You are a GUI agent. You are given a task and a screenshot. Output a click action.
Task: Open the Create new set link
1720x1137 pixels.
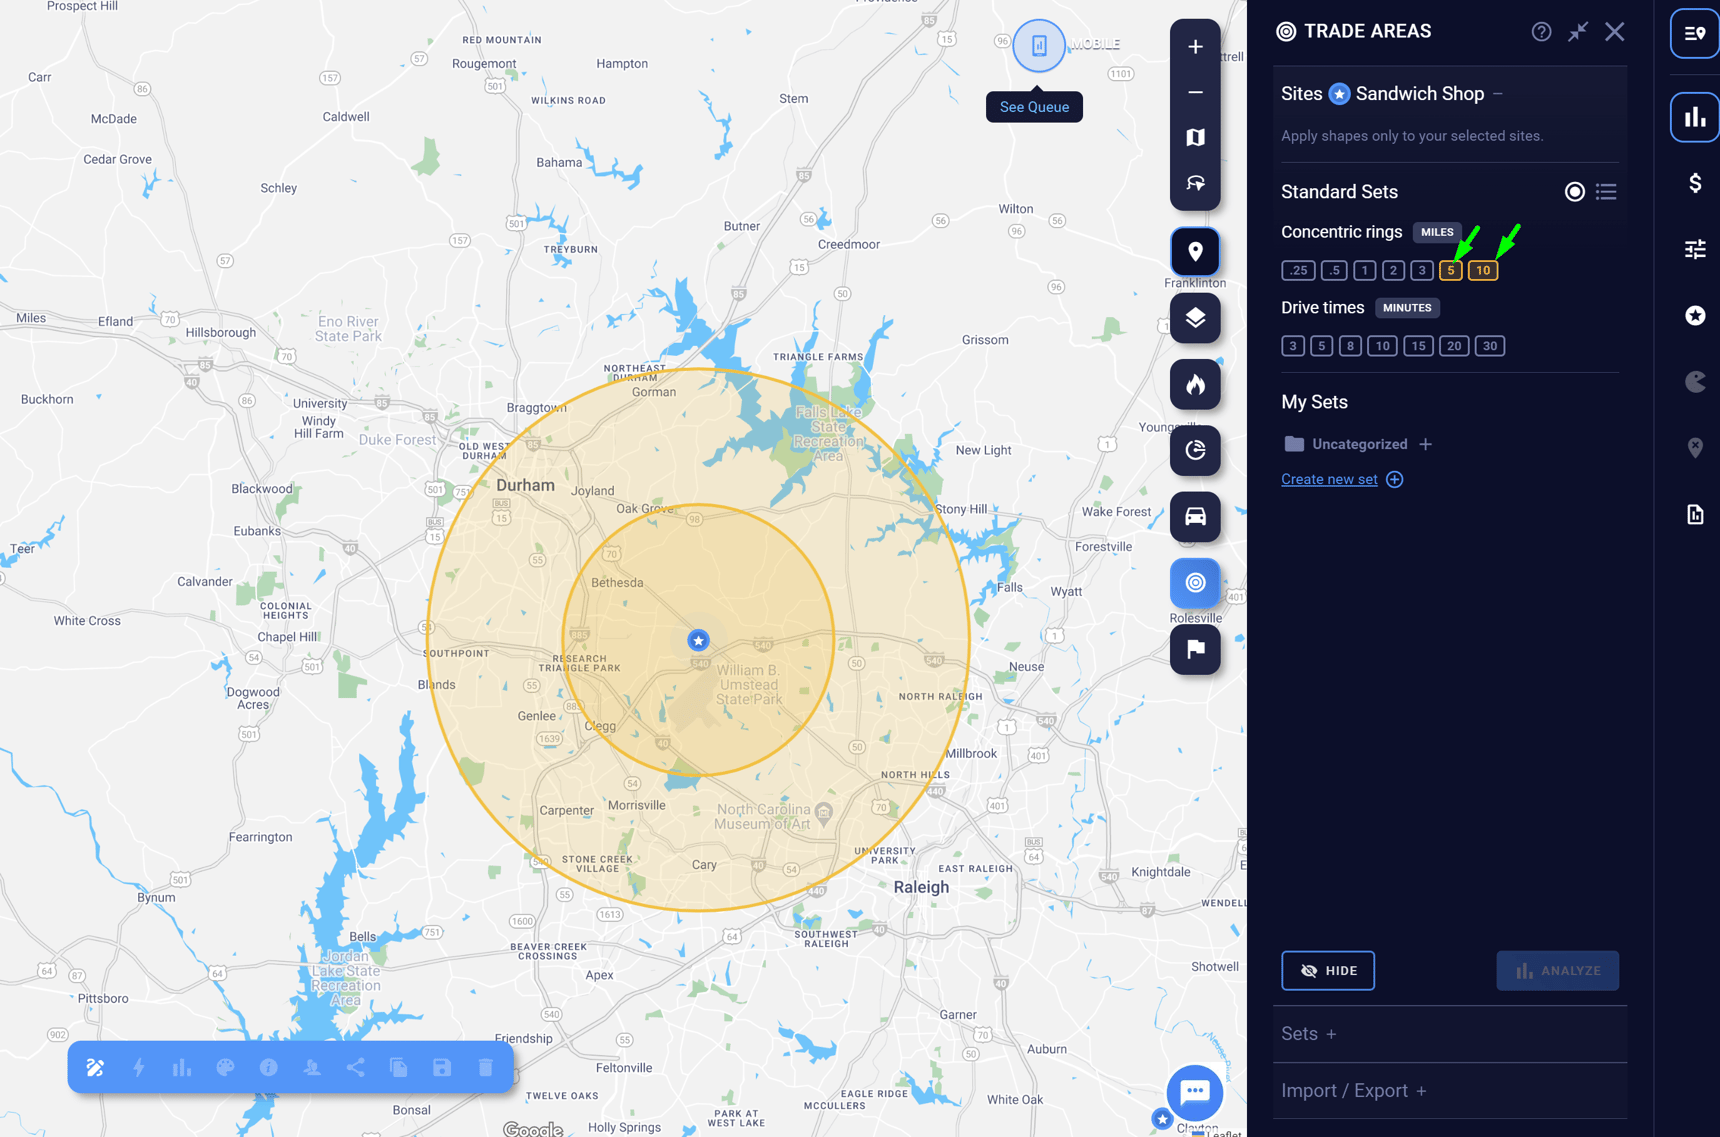click(1329, 479)
